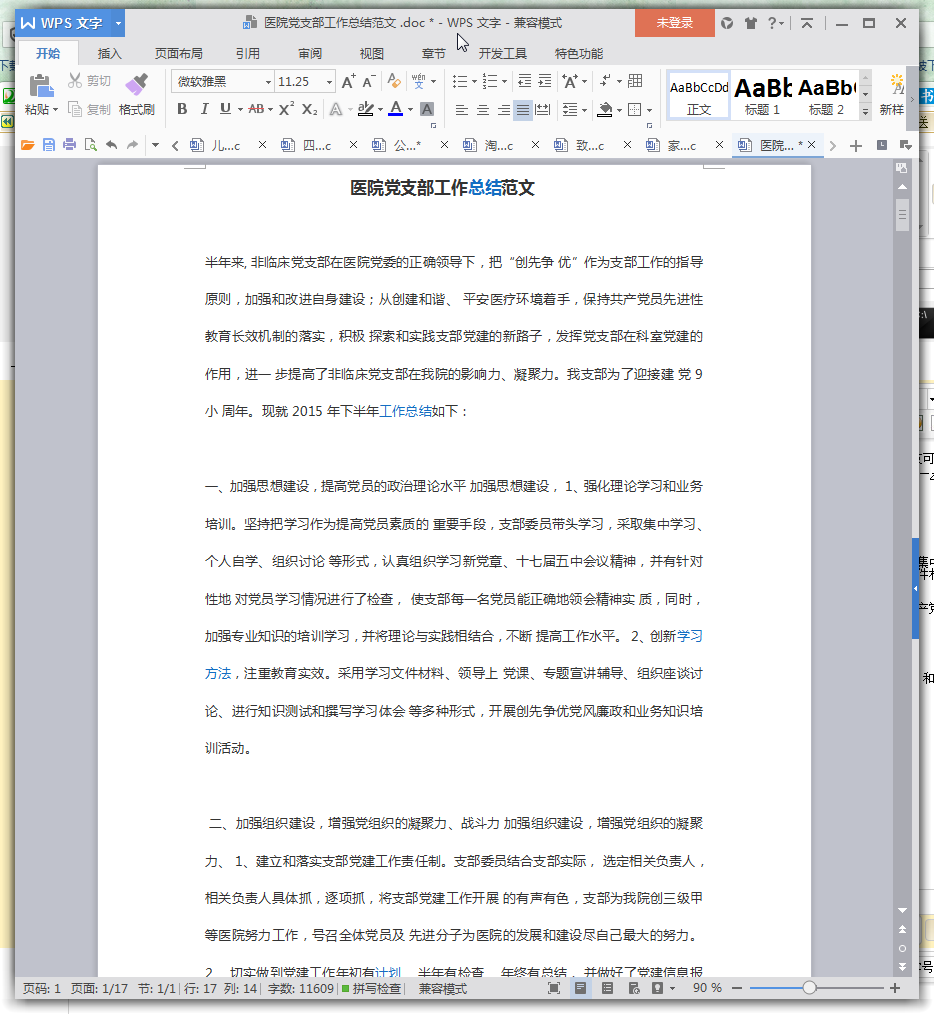The height and width of the screenshot is (1014, 934).
Task: Switch to full screen view in status bar
Action: (554, 988)
